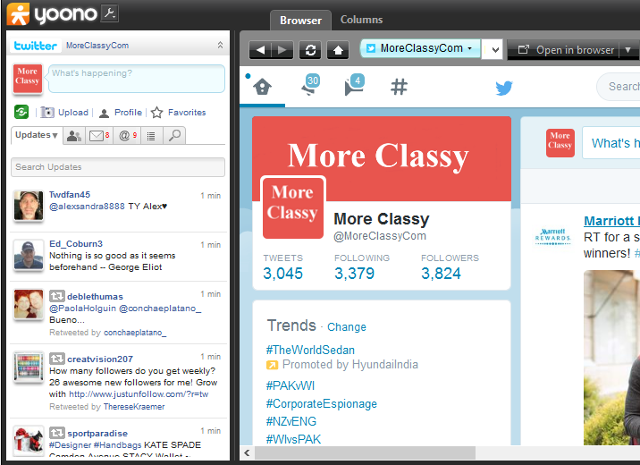The image size is (640, 465).
Task: Click the FOLLOWERS count 3,824
Action: pyautogui.click(x=441, y=273)
